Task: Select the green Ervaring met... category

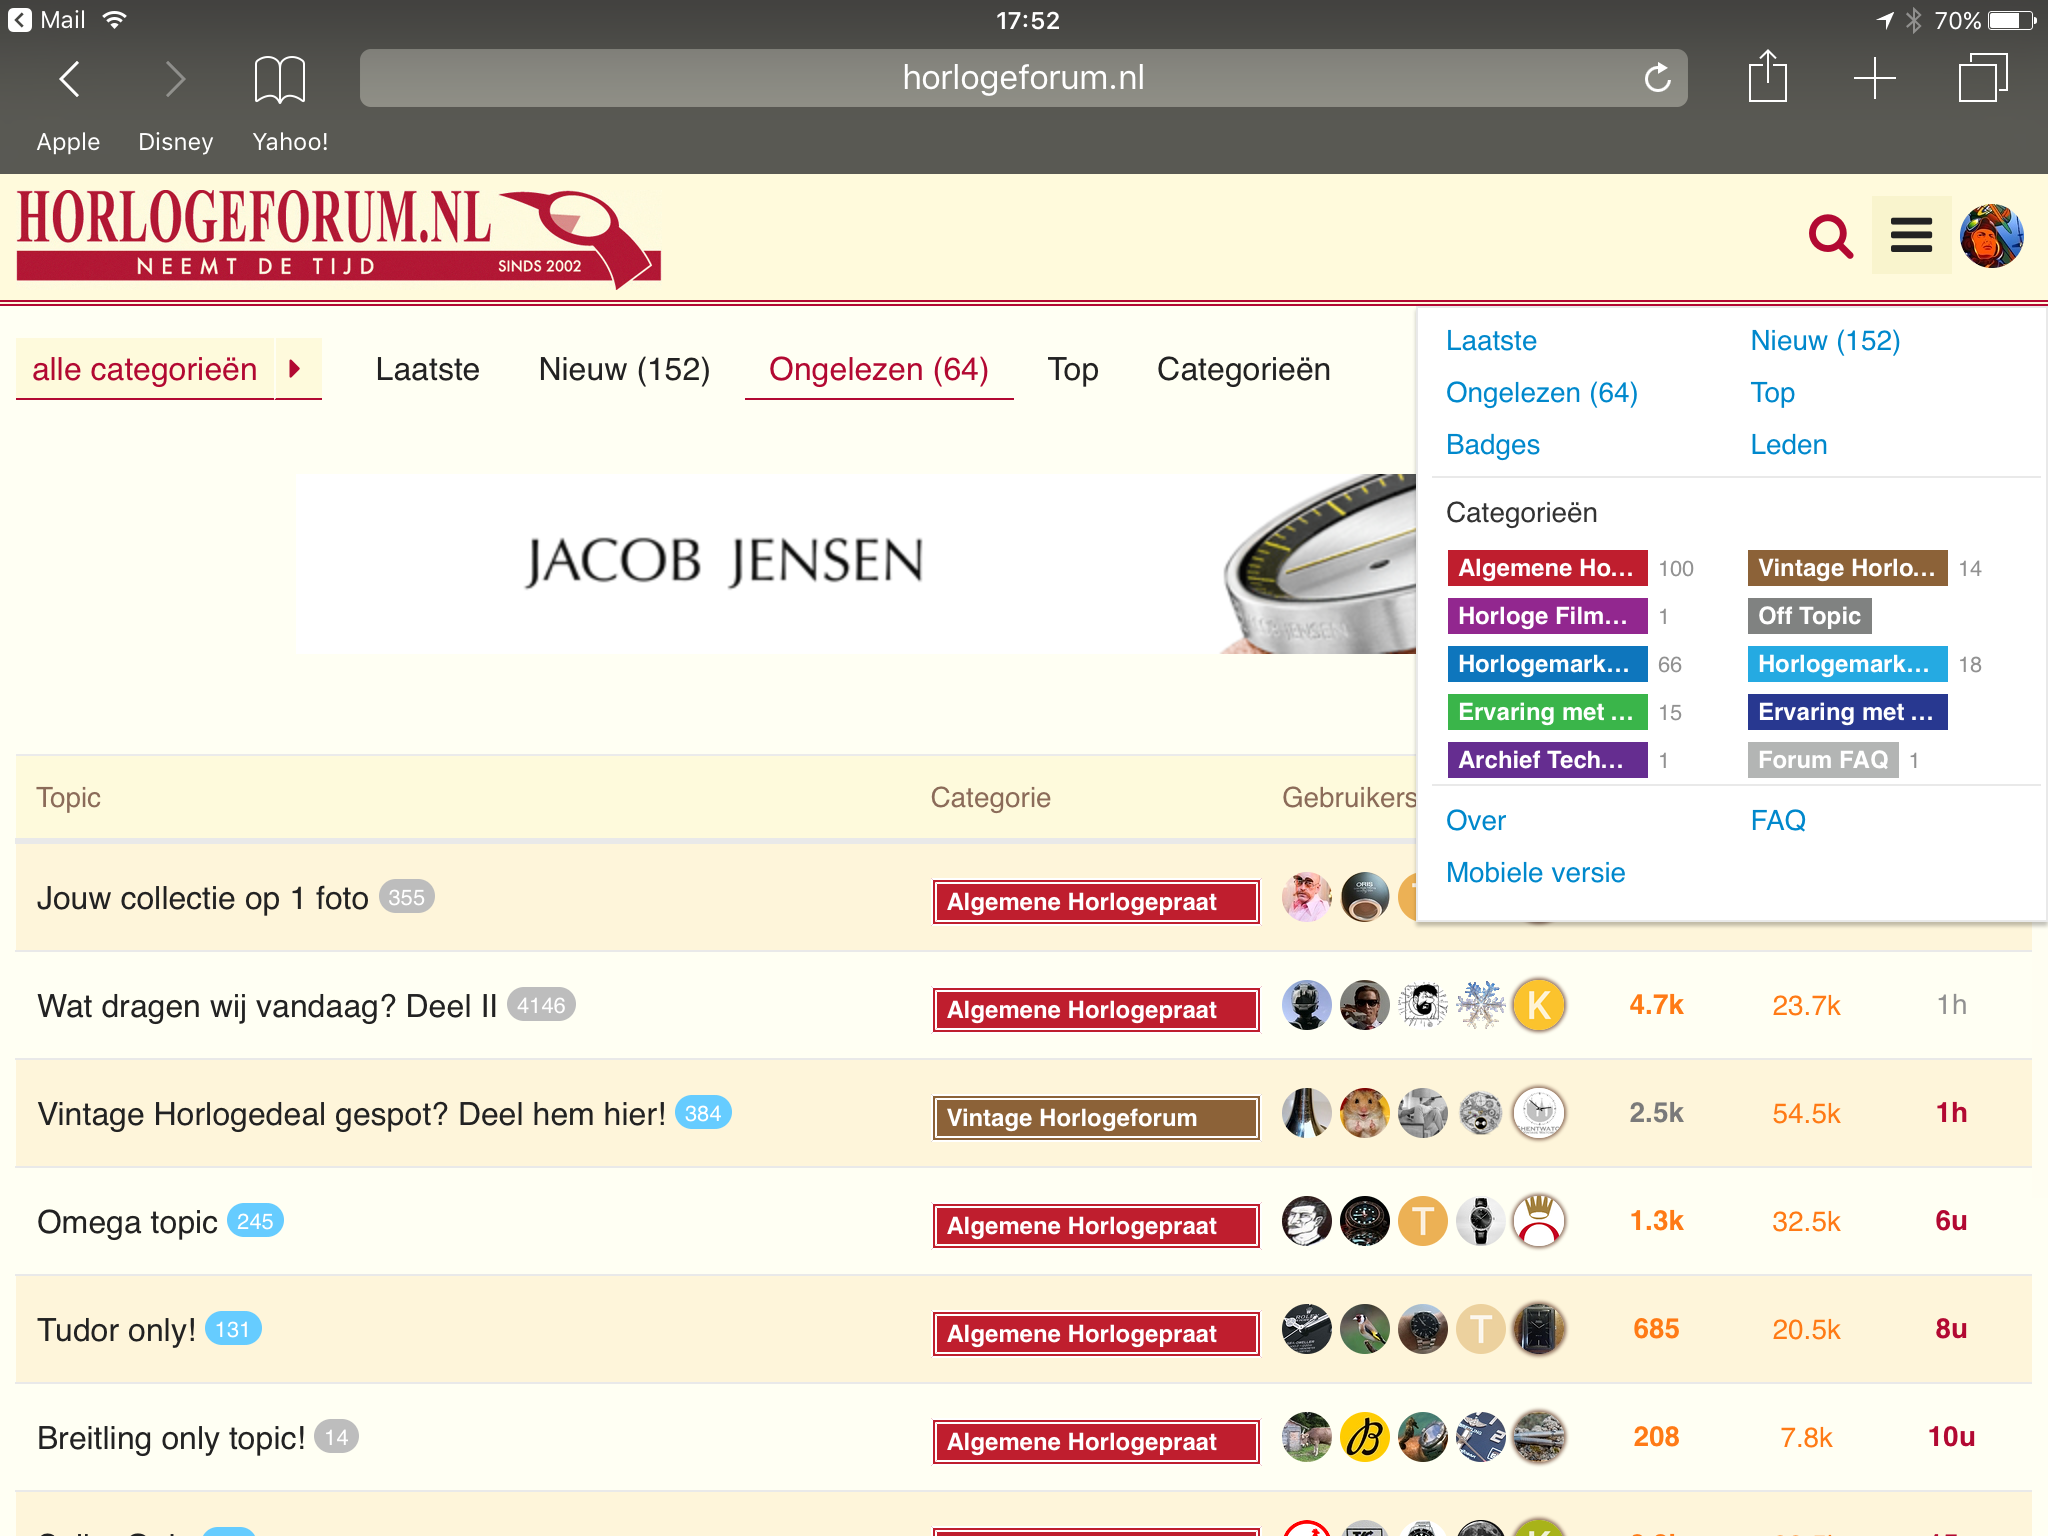Action: 1547,712
